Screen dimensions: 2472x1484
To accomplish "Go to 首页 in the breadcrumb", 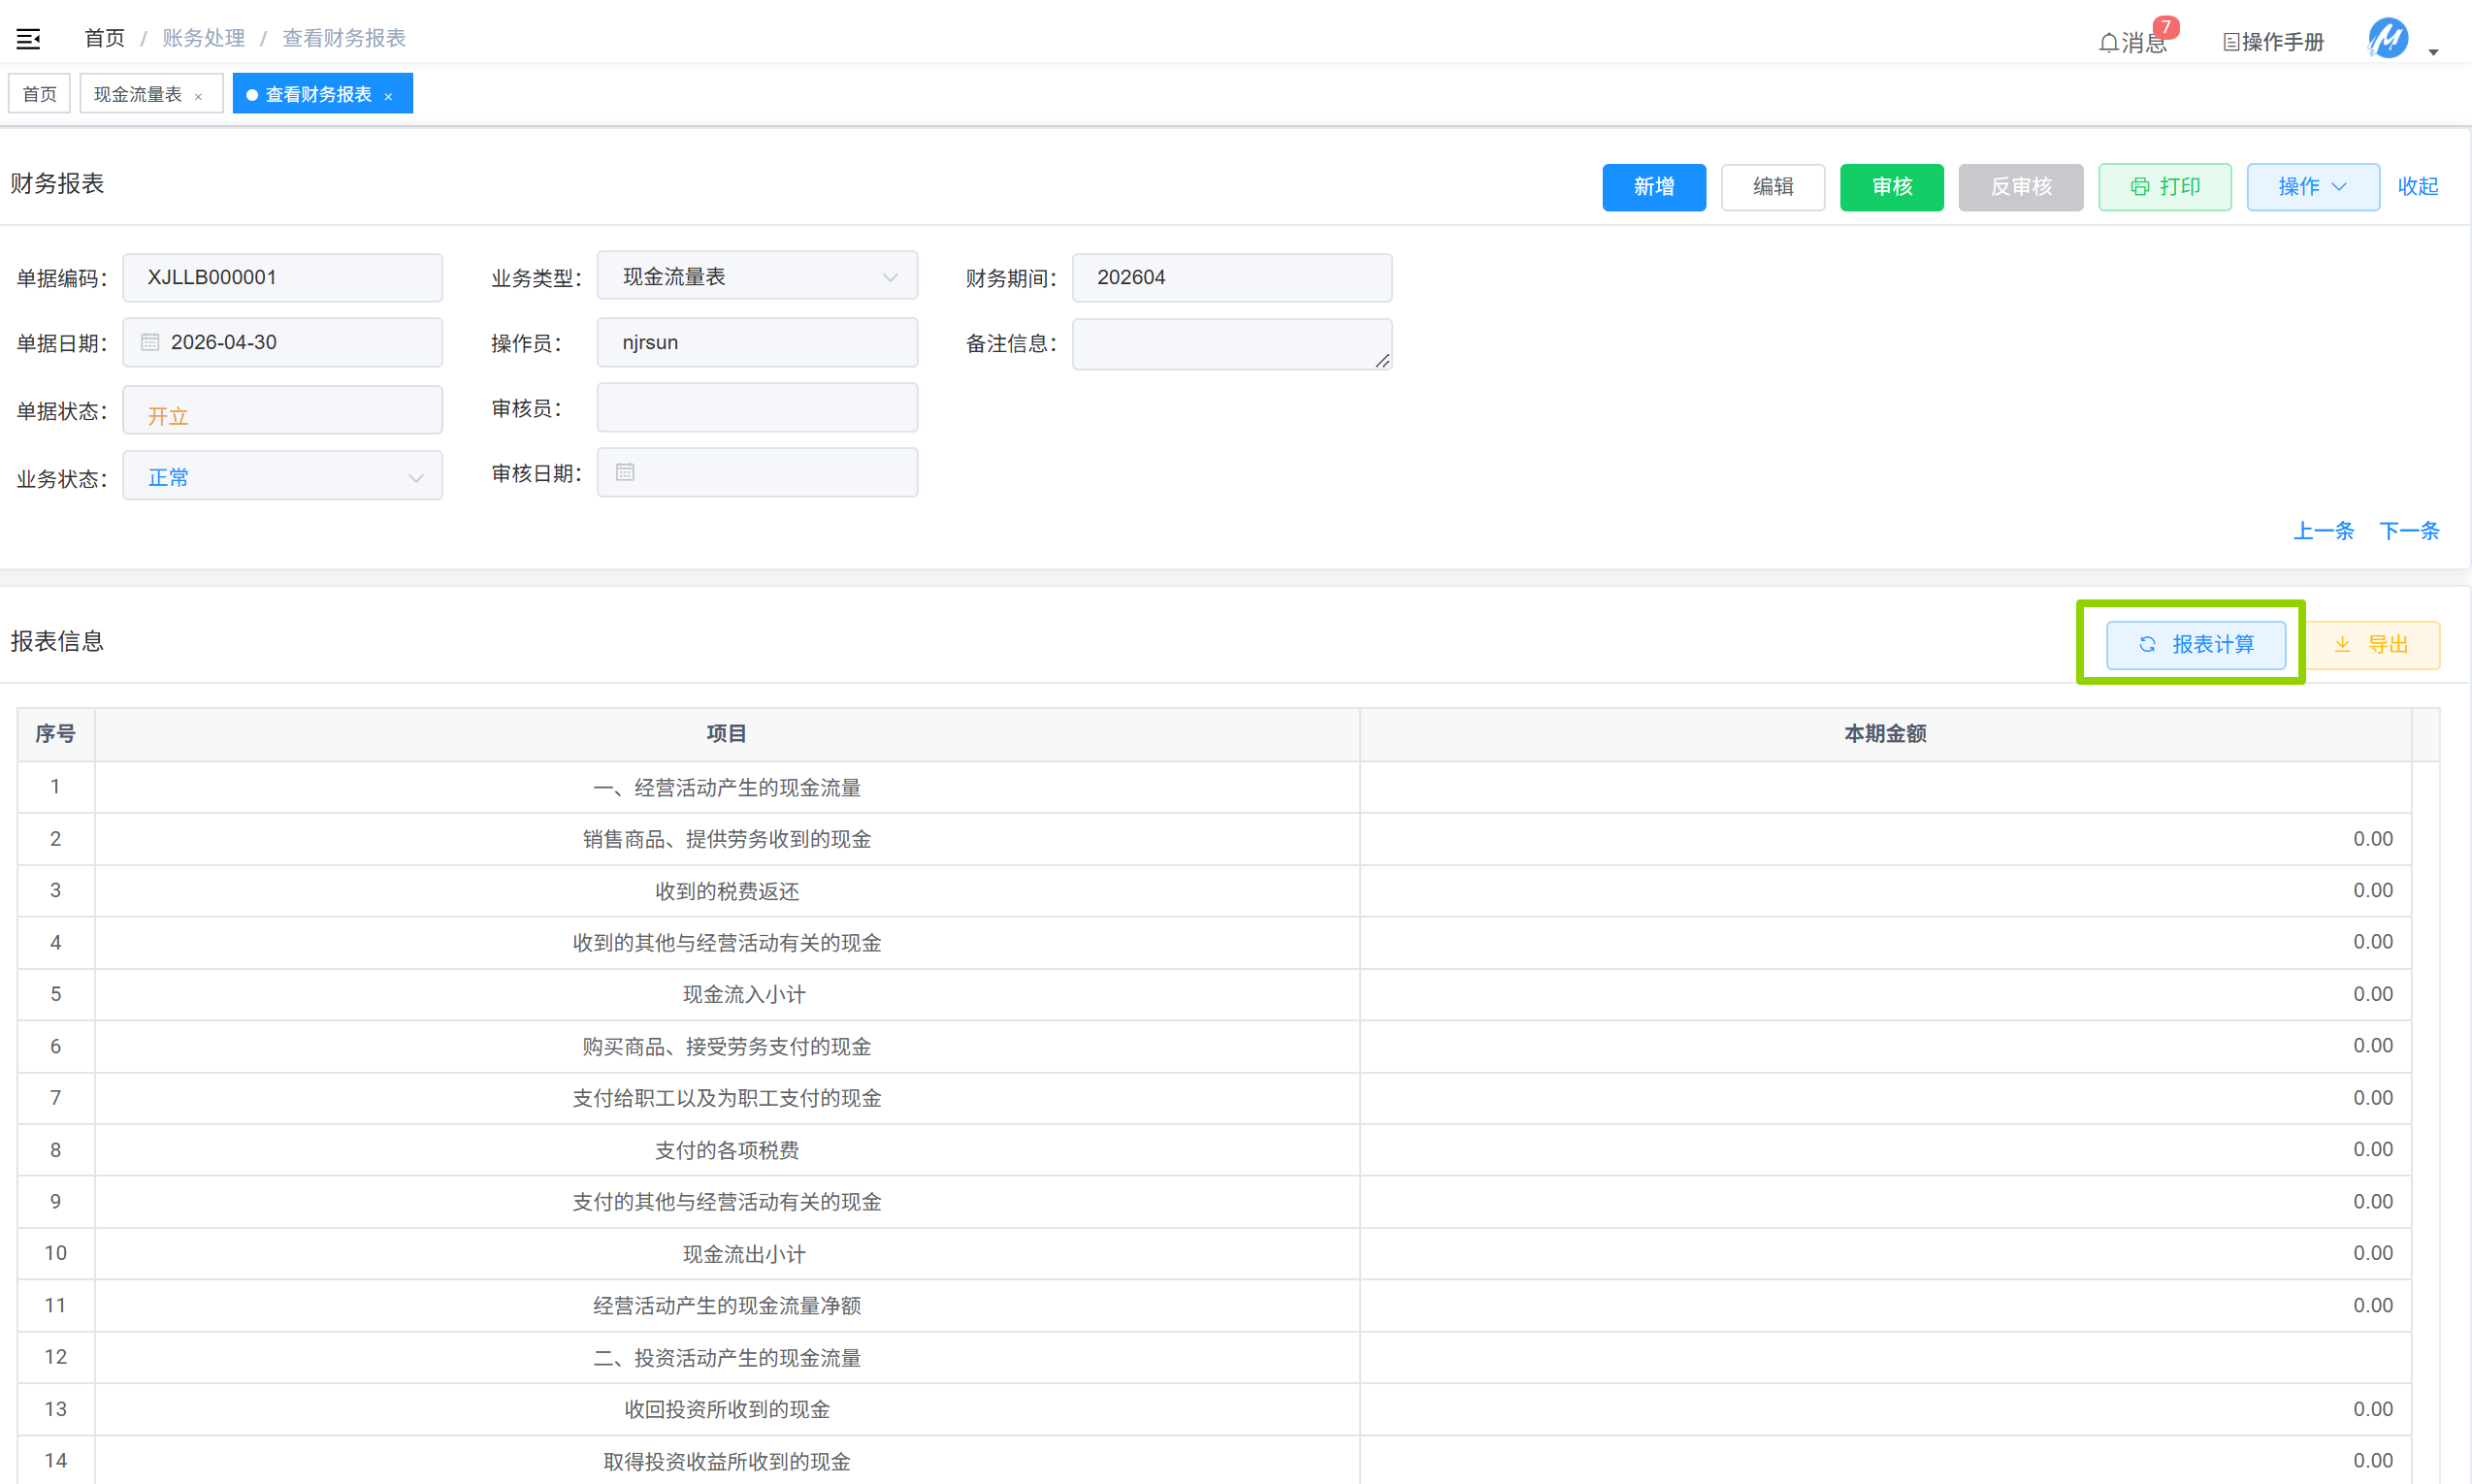I will click(104, 38).
